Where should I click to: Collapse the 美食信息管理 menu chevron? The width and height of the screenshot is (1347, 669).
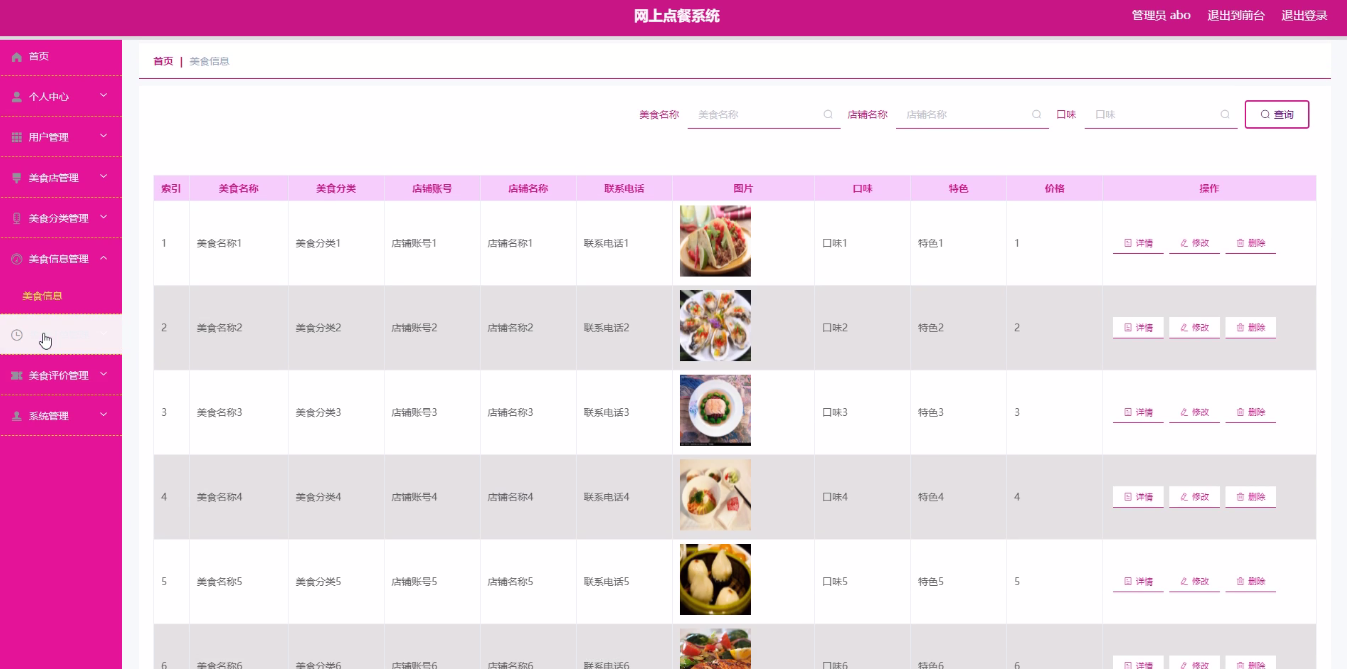[x=103, y=258]
